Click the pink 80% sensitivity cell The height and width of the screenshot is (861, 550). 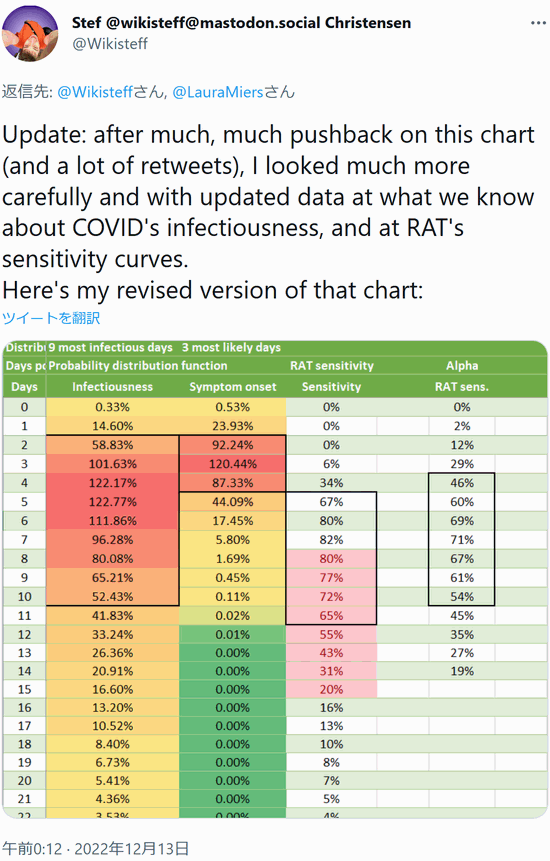point(332,558)
